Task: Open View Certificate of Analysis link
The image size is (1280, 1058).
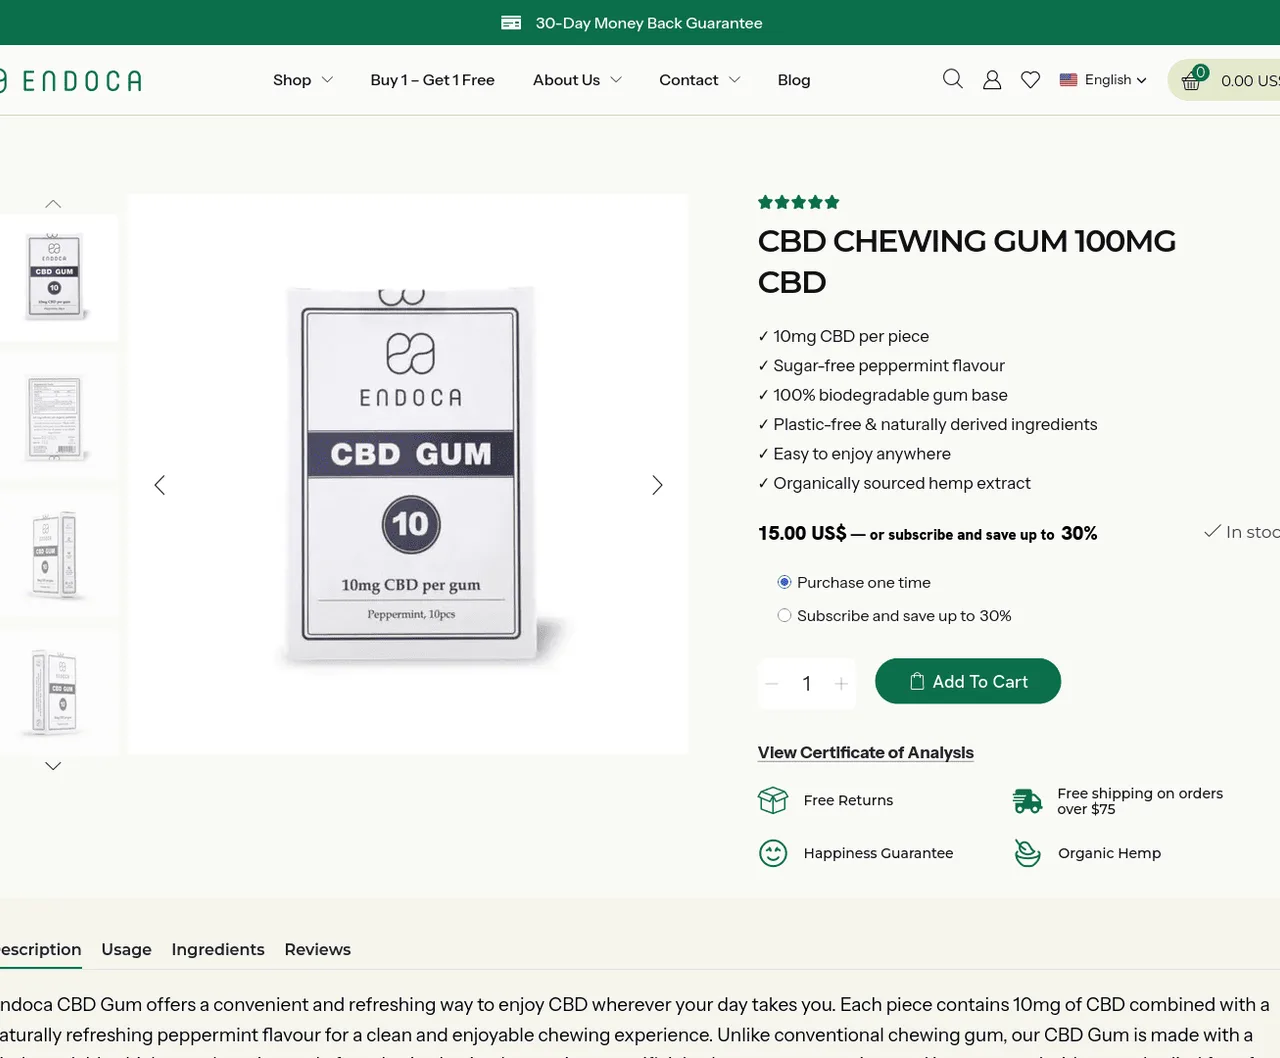Action: [x=866, y=752]
